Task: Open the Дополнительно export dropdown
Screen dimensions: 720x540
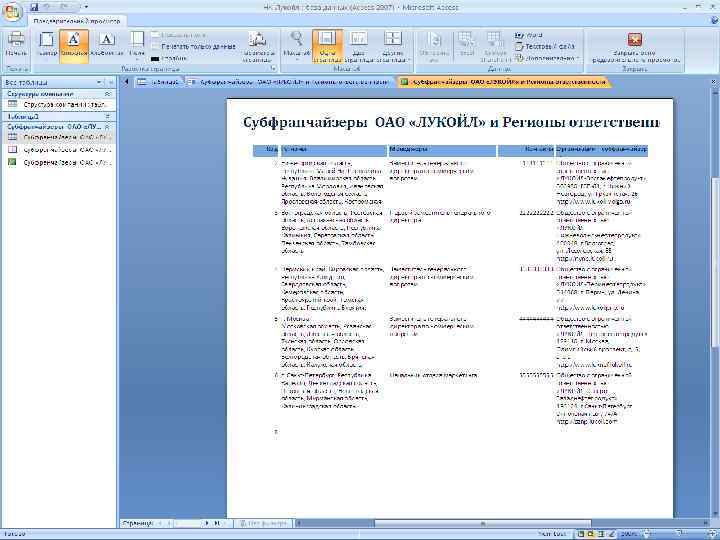Action: click(546, 58)
